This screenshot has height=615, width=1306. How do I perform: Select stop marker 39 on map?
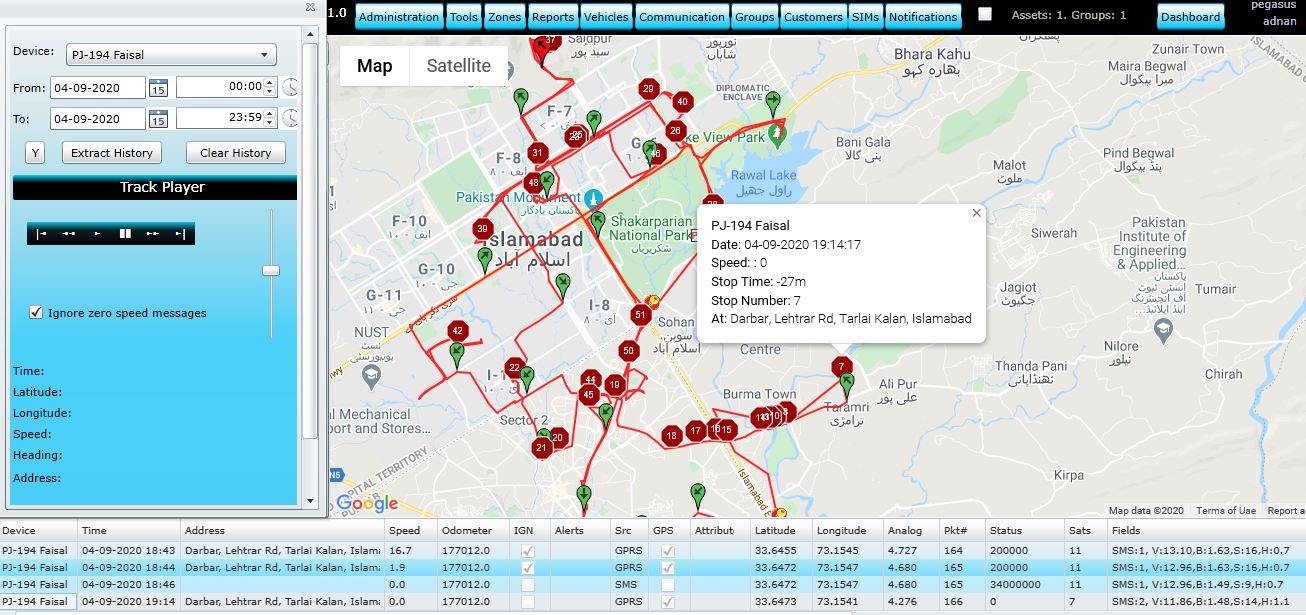[x=483, y=228]
